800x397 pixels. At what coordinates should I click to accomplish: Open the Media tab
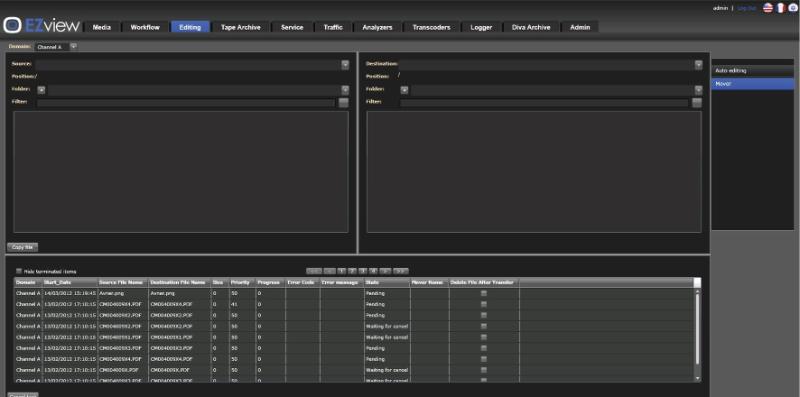[102, 27]
